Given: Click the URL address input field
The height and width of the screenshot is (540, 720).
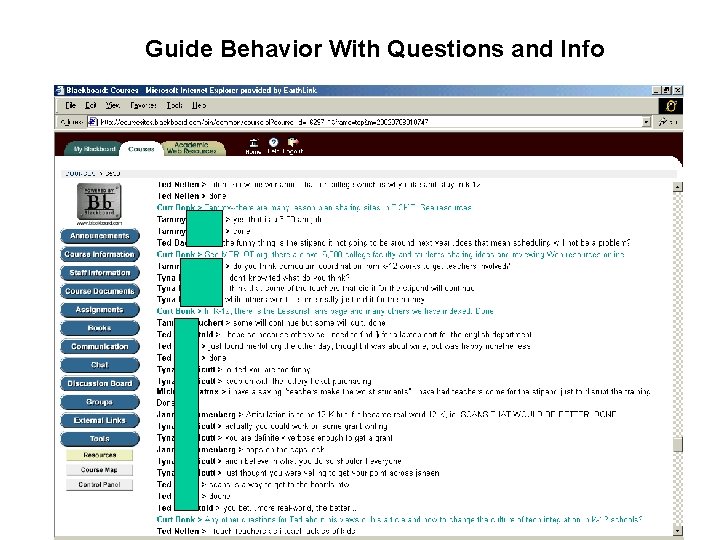Looking at the screenshot, I should 371,122.
